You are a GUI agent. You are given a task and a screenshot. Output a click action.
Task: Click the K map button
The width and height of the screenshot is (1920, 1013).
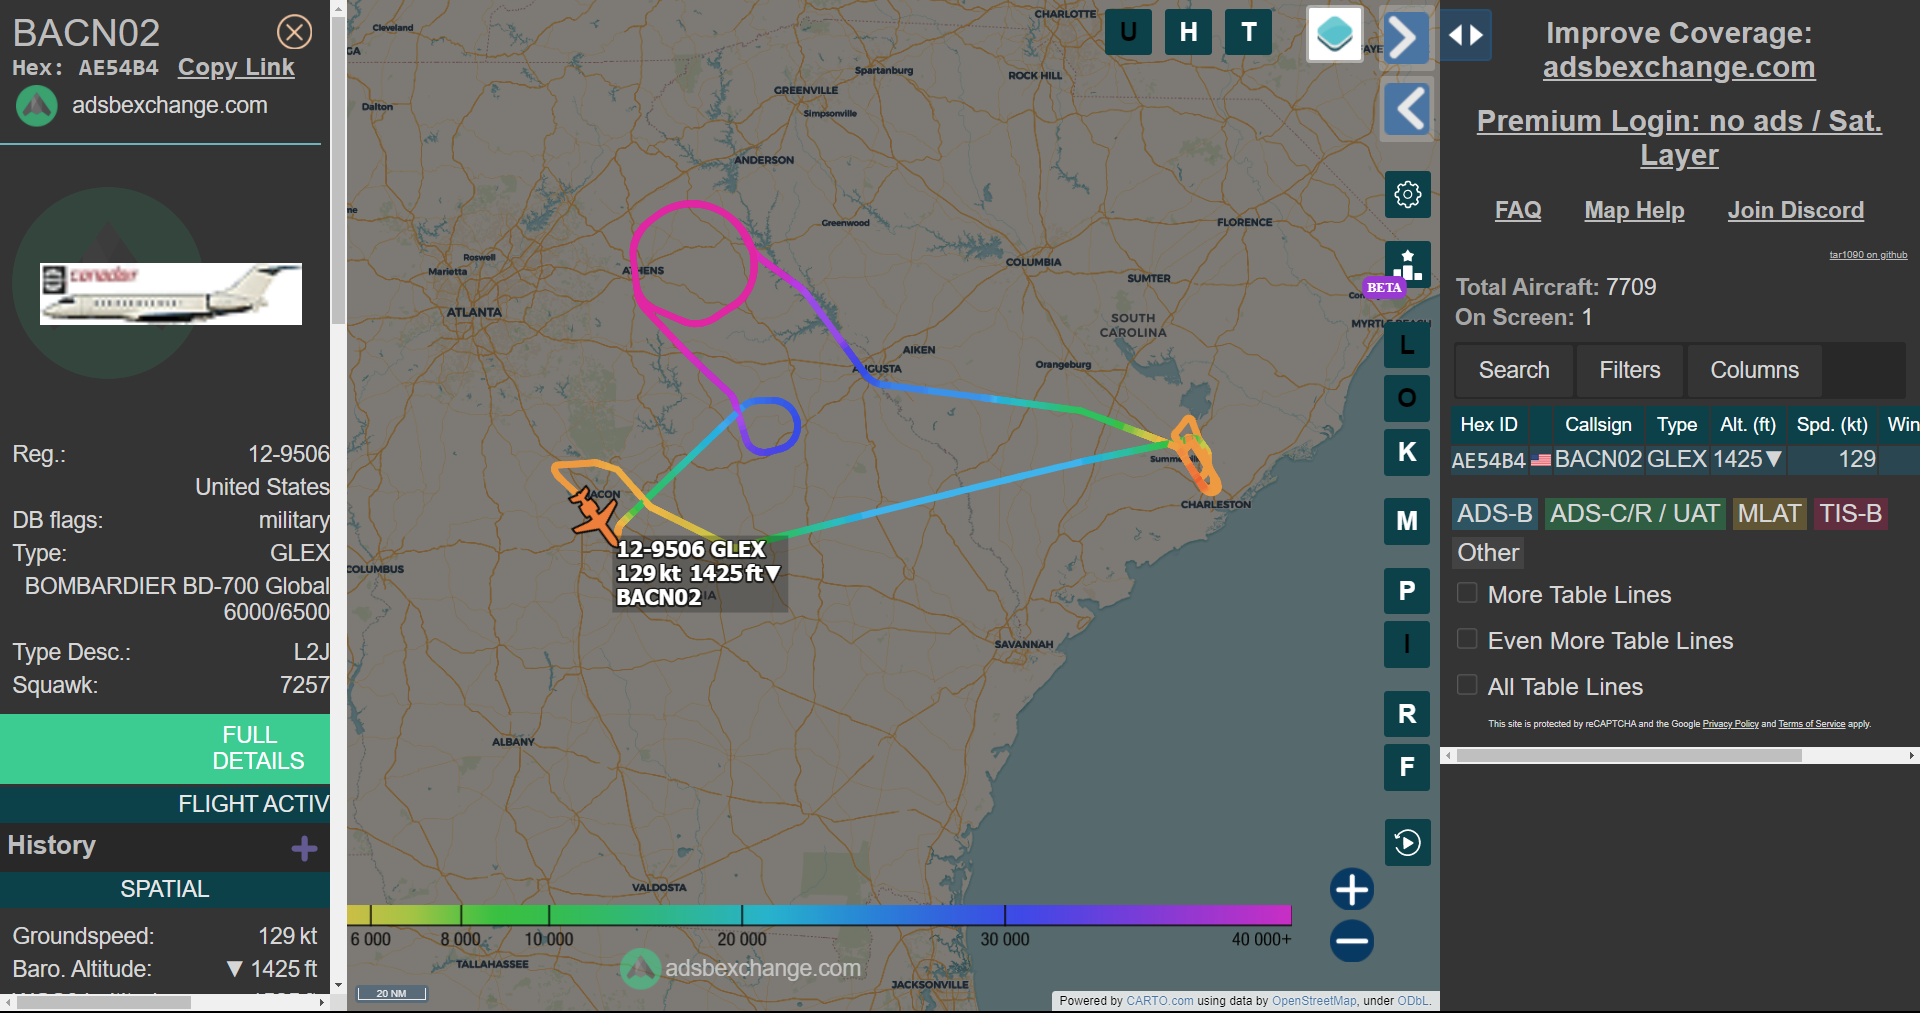tap(1407, 452)
